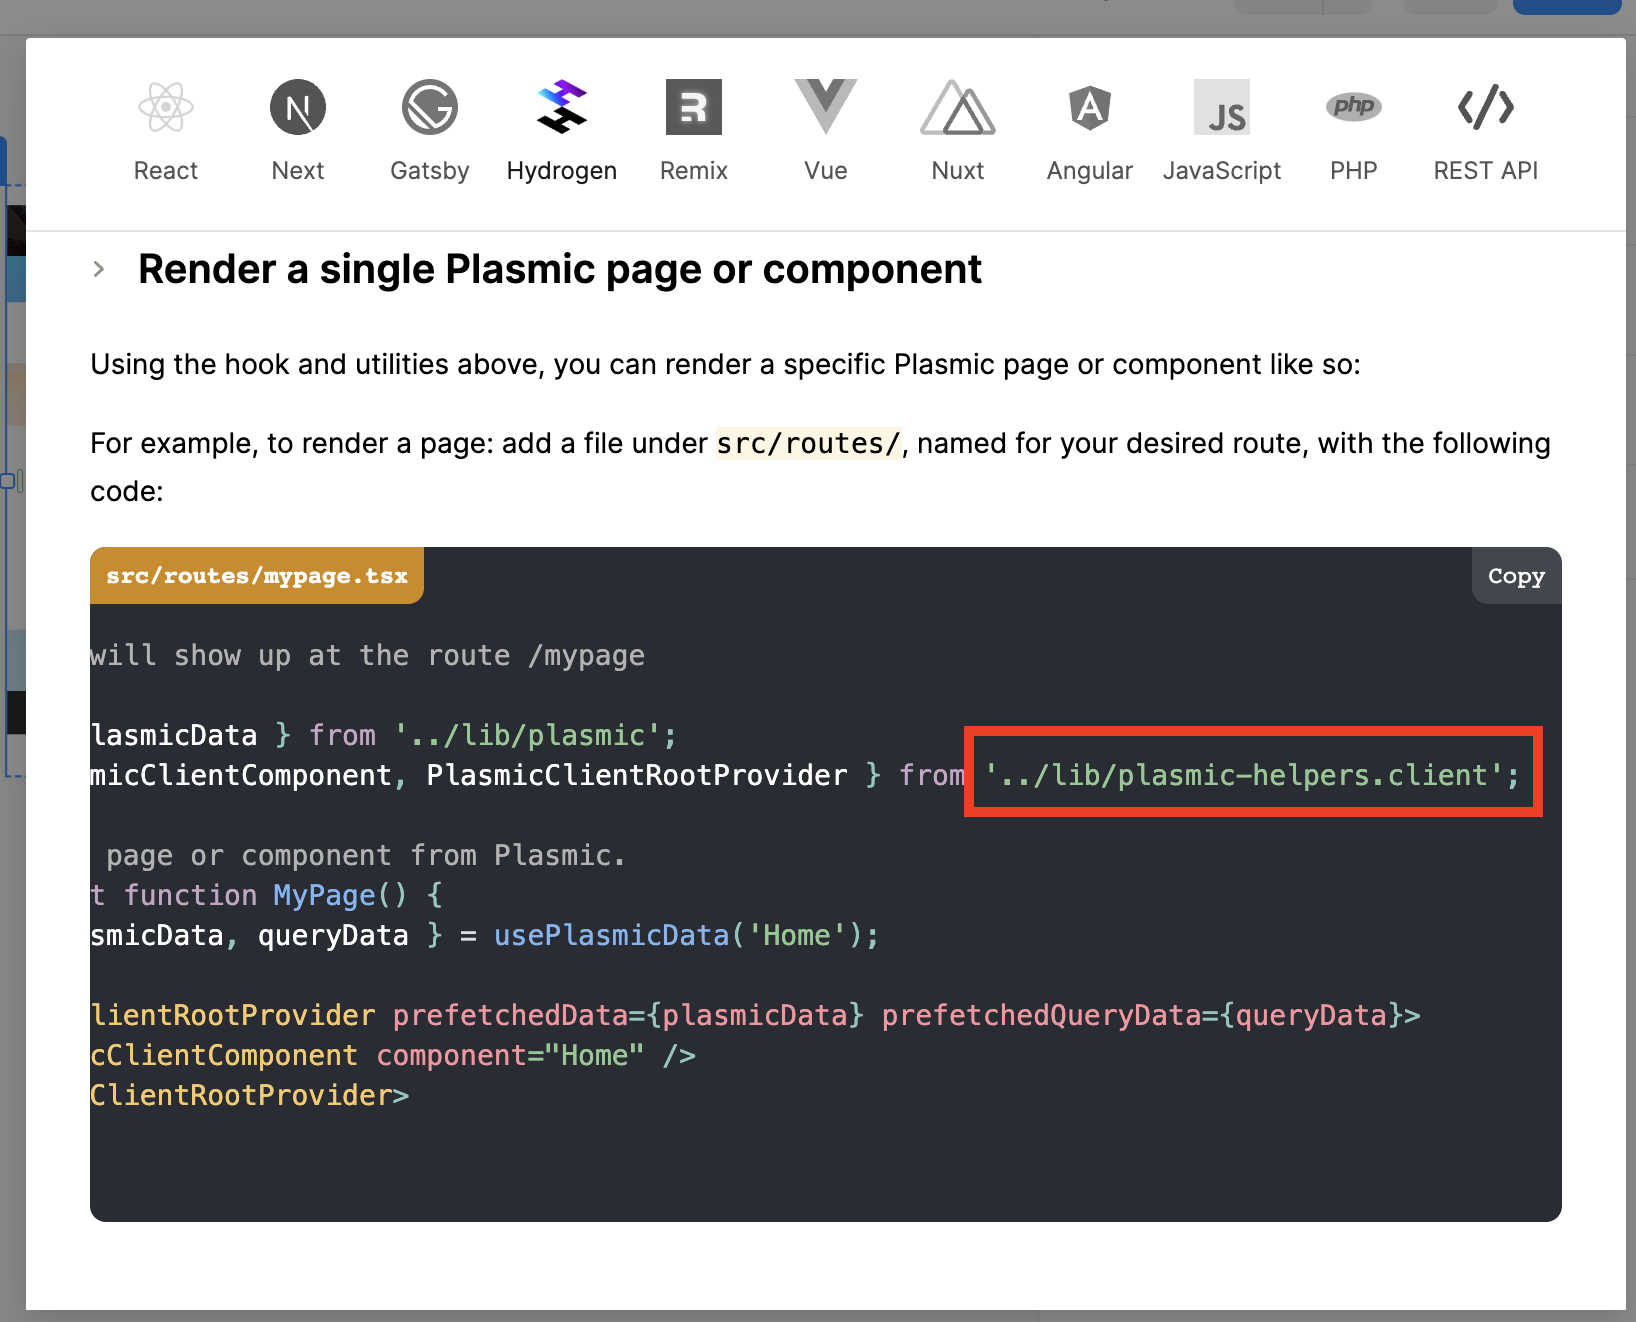Click the Nuxt mountain icon
Viewport: 1636px width, 1322px height.
click(x=957, y=107)
